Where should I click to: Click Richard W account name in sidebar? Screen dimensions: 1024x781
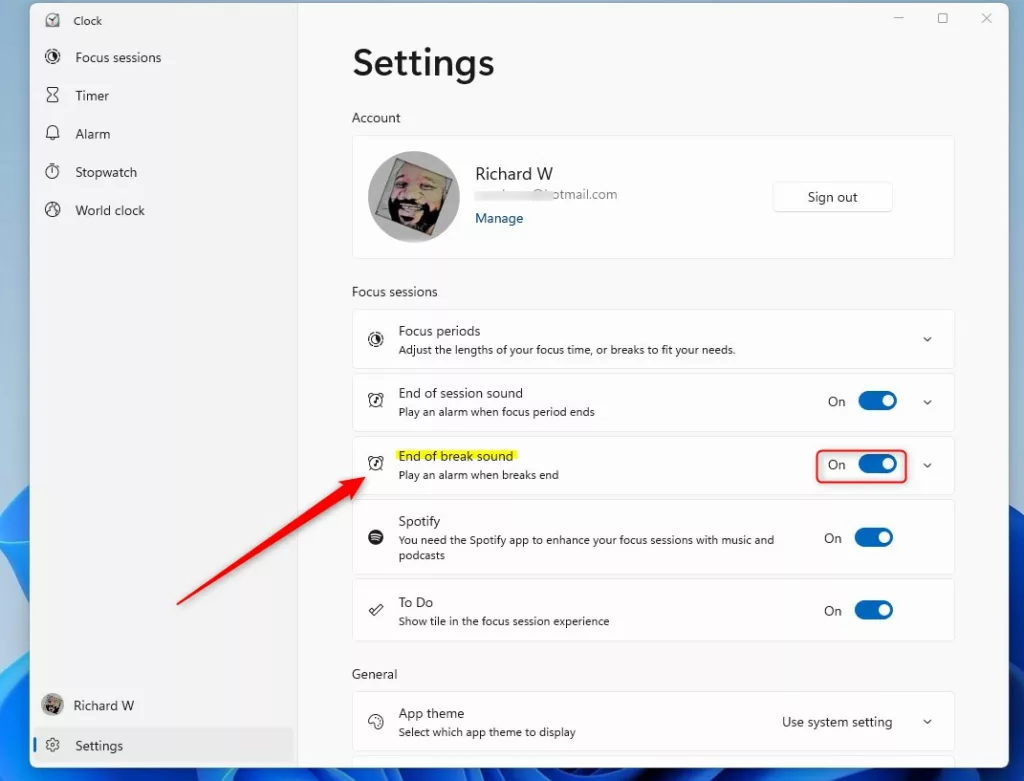coord(103,705)
